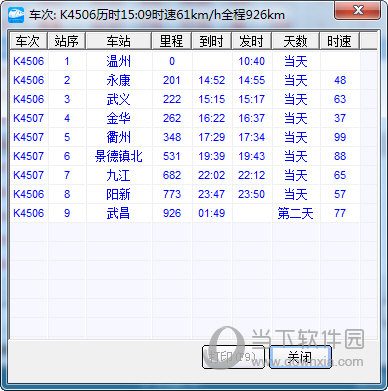Click the 第二天 cell in 武昌 row
The width and height of the screenshot is (388, 391).
(296, 213)
